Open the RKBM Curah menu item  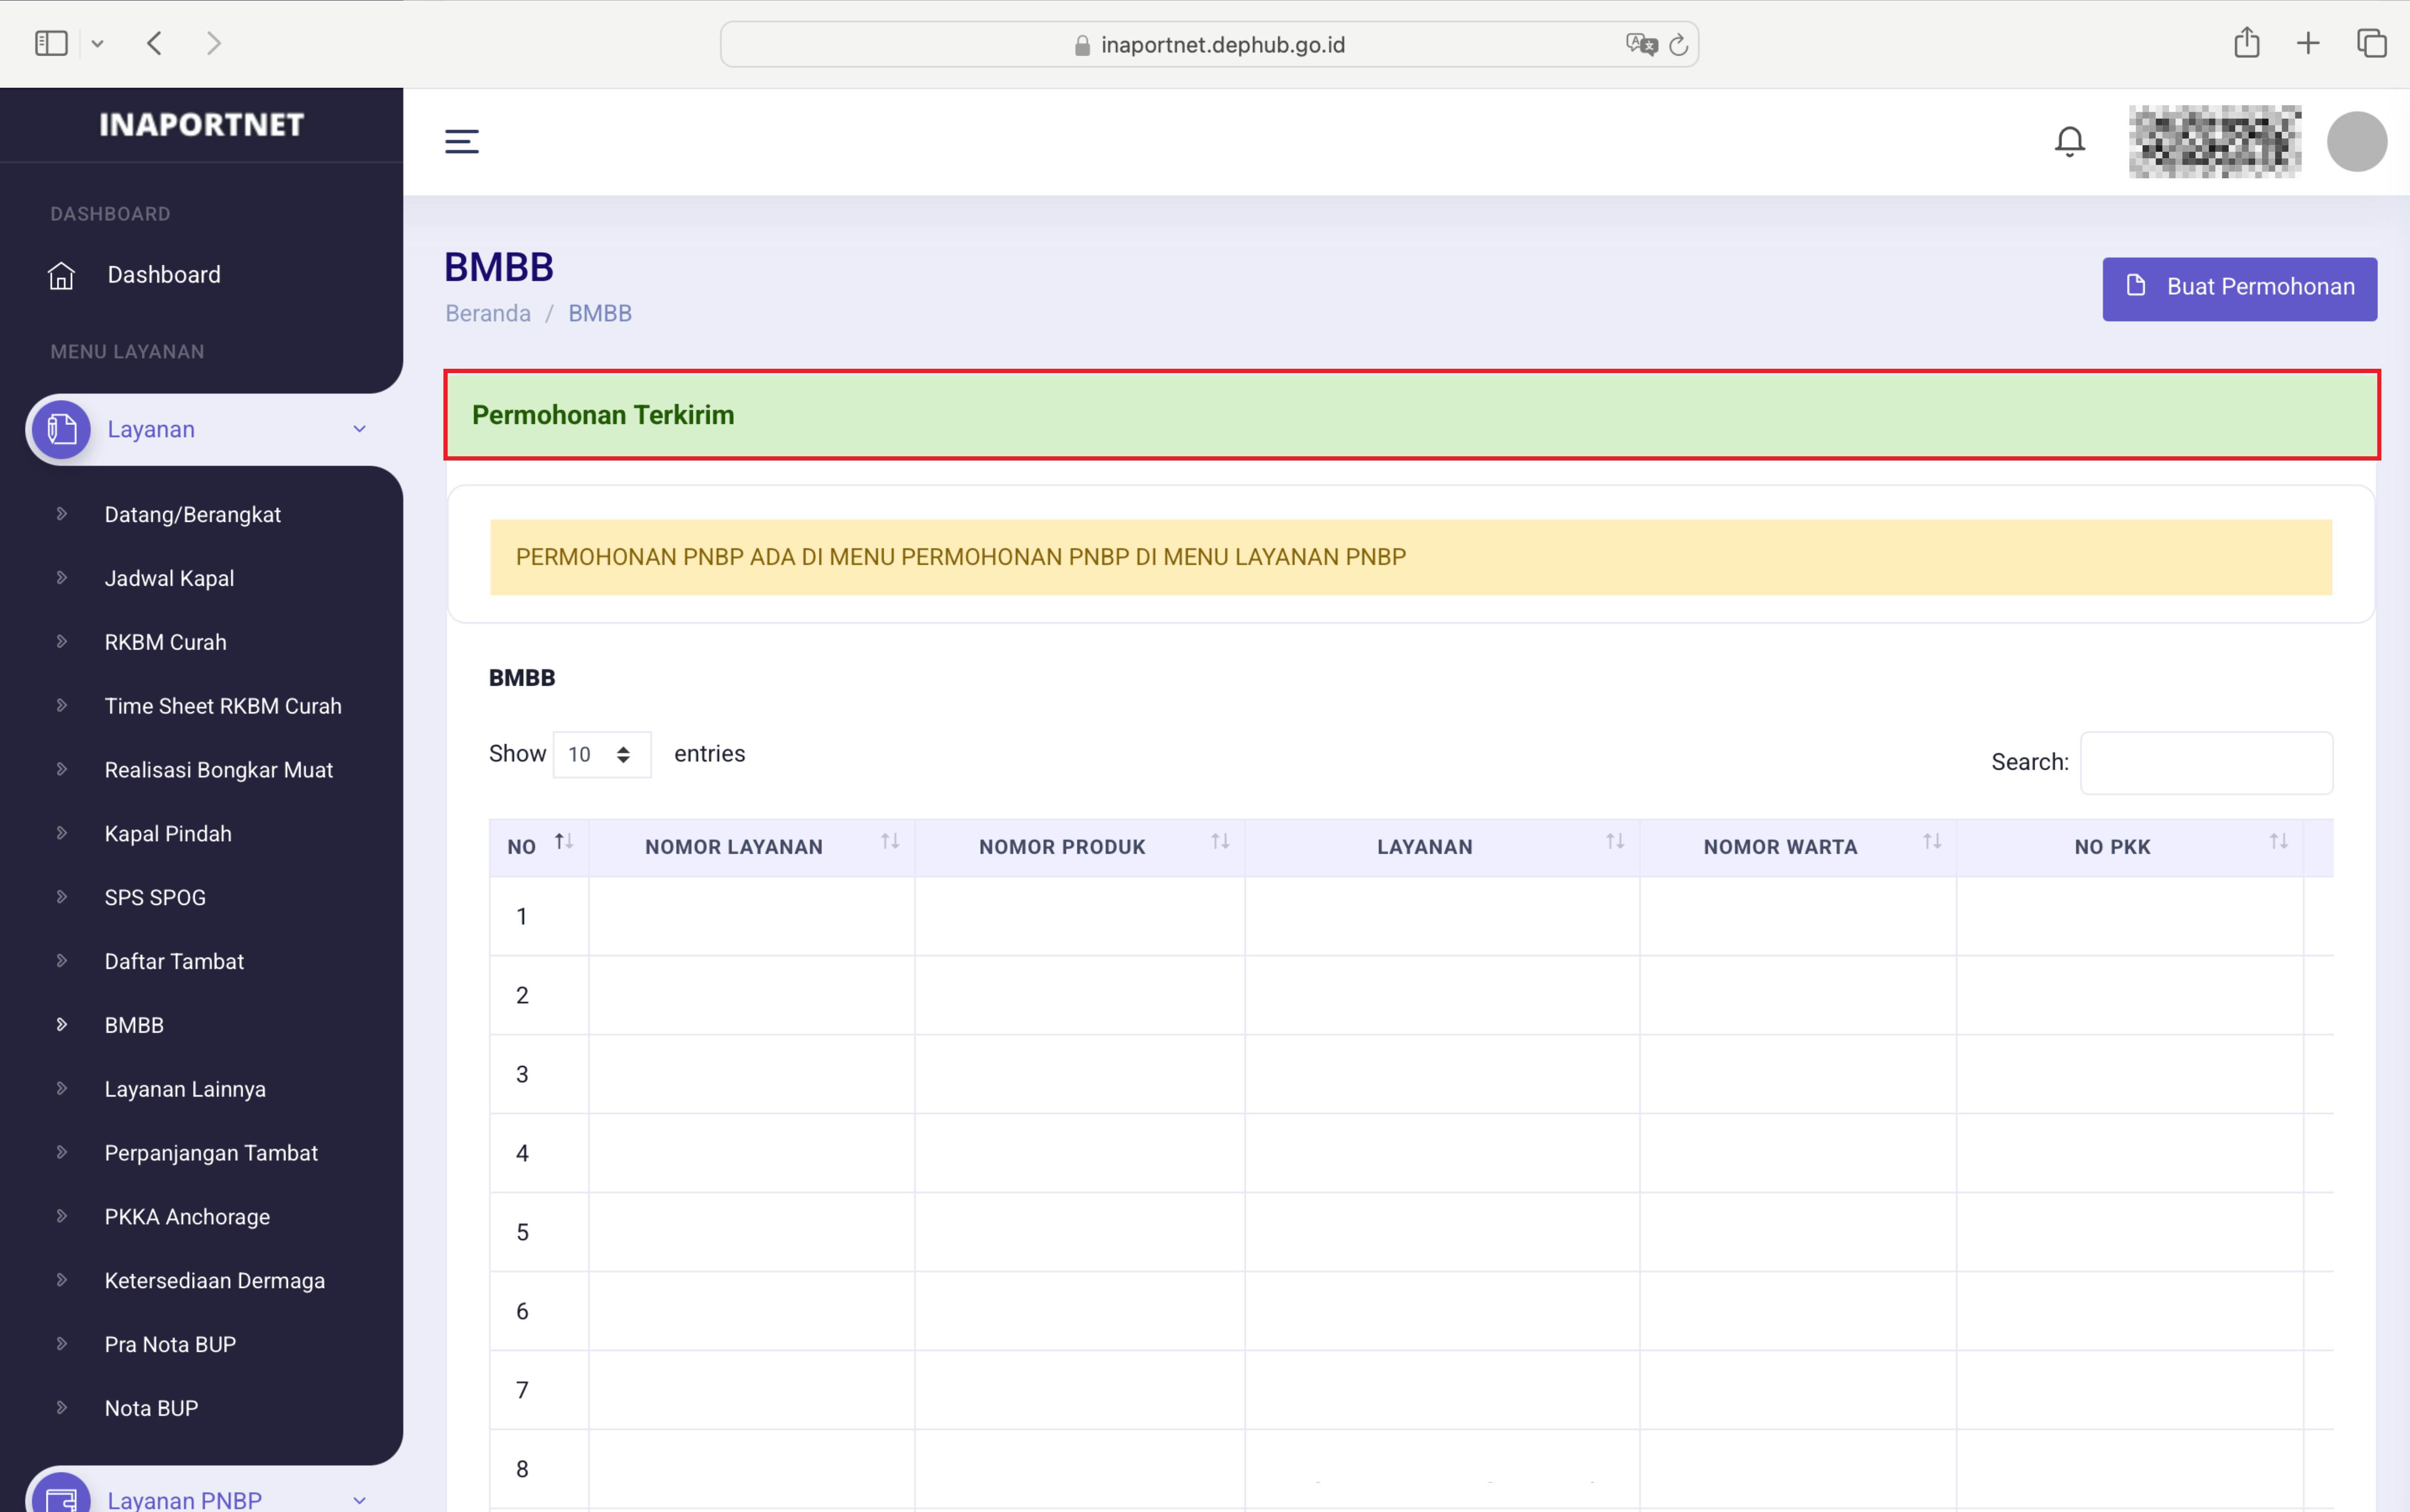tap(165, 642)
